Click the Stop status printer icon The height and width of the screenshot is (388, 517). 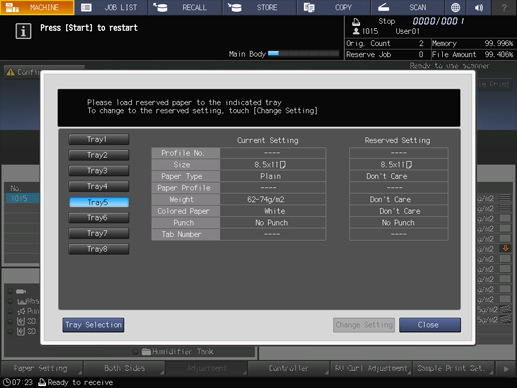click(356, 22)
